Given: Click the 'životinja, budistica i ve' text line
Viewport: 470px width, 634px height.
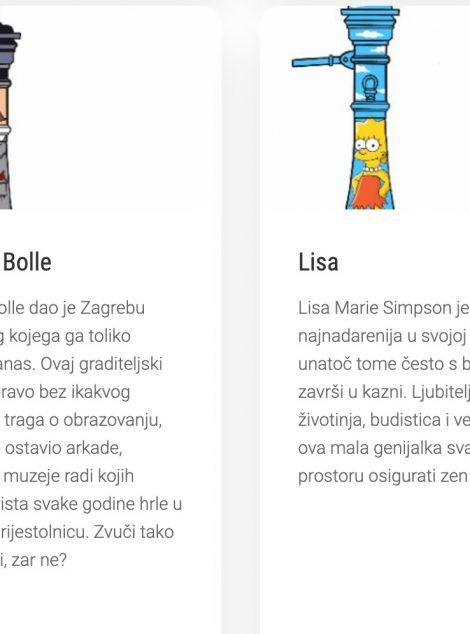Looking at the screenshot, I should (384, 420).
